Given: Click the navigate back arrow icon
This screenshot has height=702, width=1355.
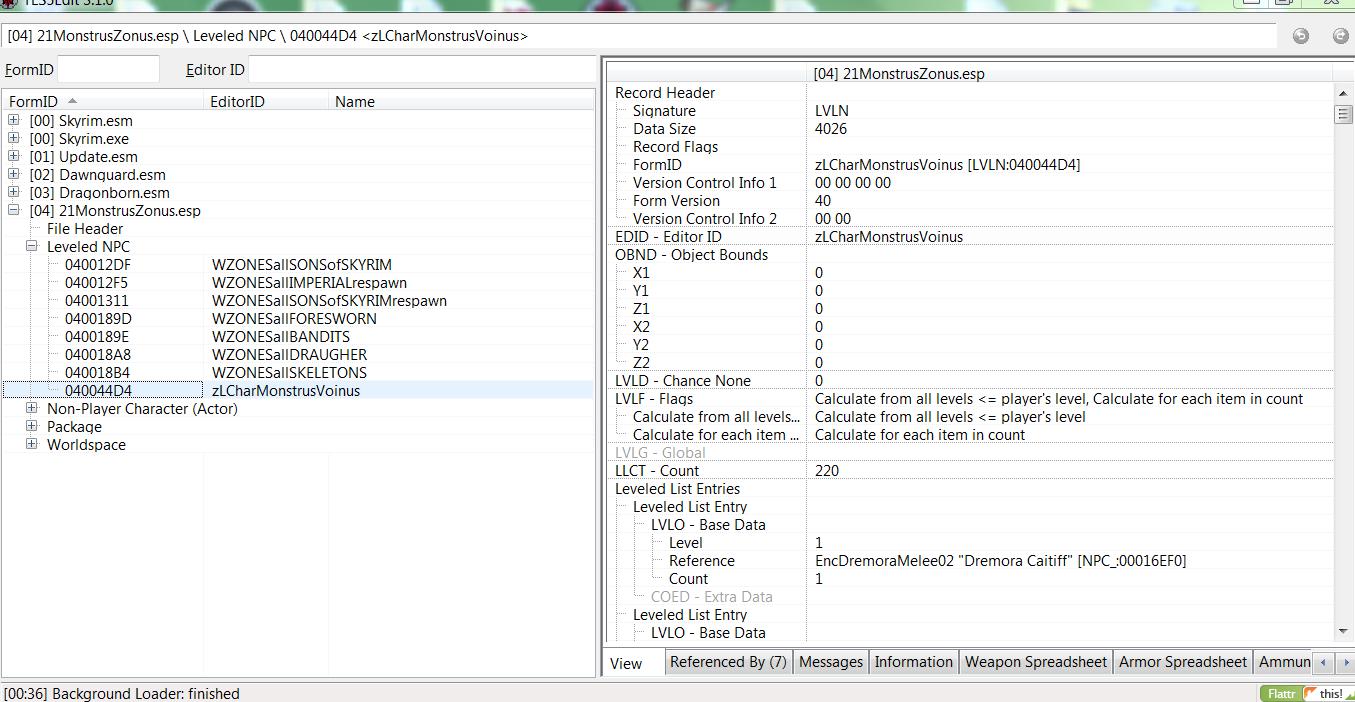Looking at the screenshot, I should click(x=1300, y=36).
